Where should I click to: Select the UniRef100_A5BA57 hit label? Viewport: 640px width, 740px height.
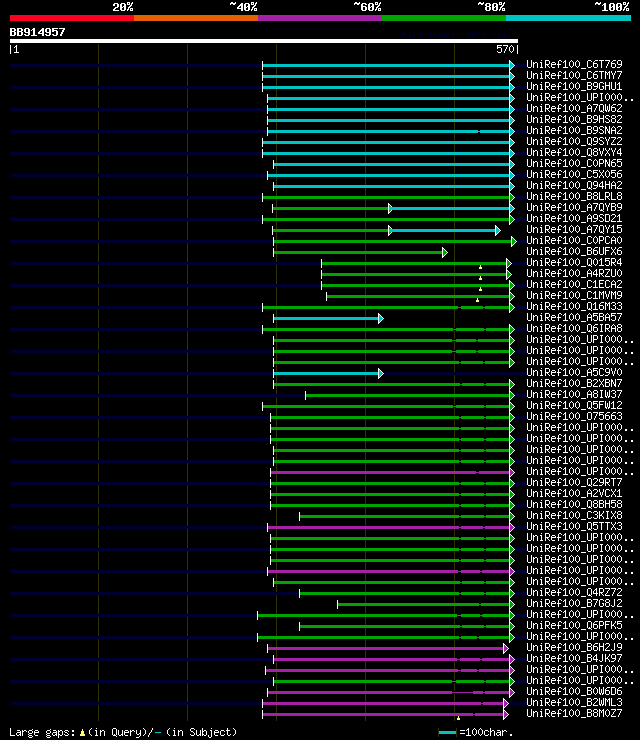click(x=574, y=318)
